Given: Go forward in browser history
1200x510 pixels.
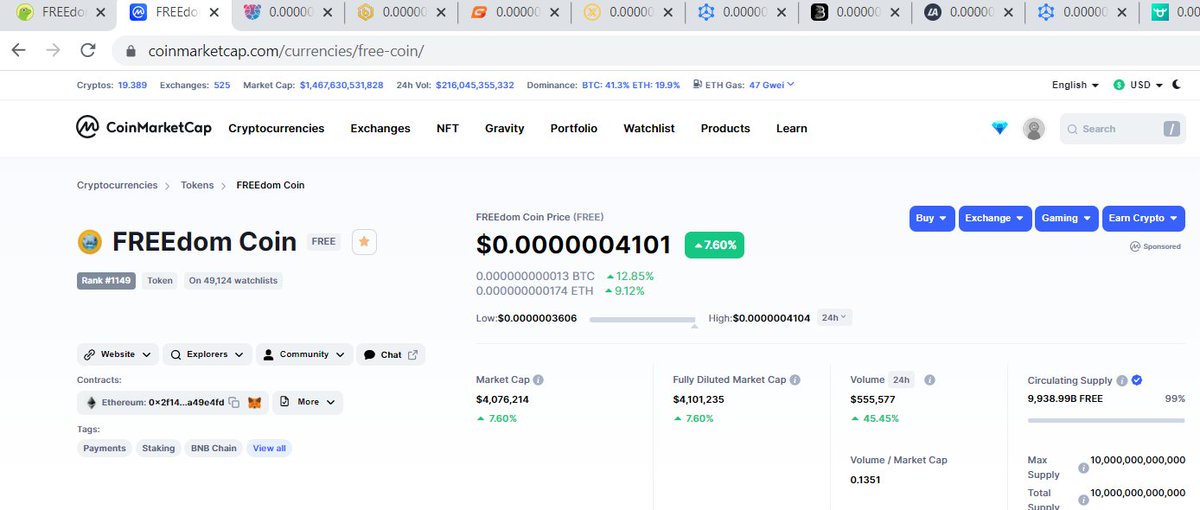Looking at the screenshot, I should (54, 50).
